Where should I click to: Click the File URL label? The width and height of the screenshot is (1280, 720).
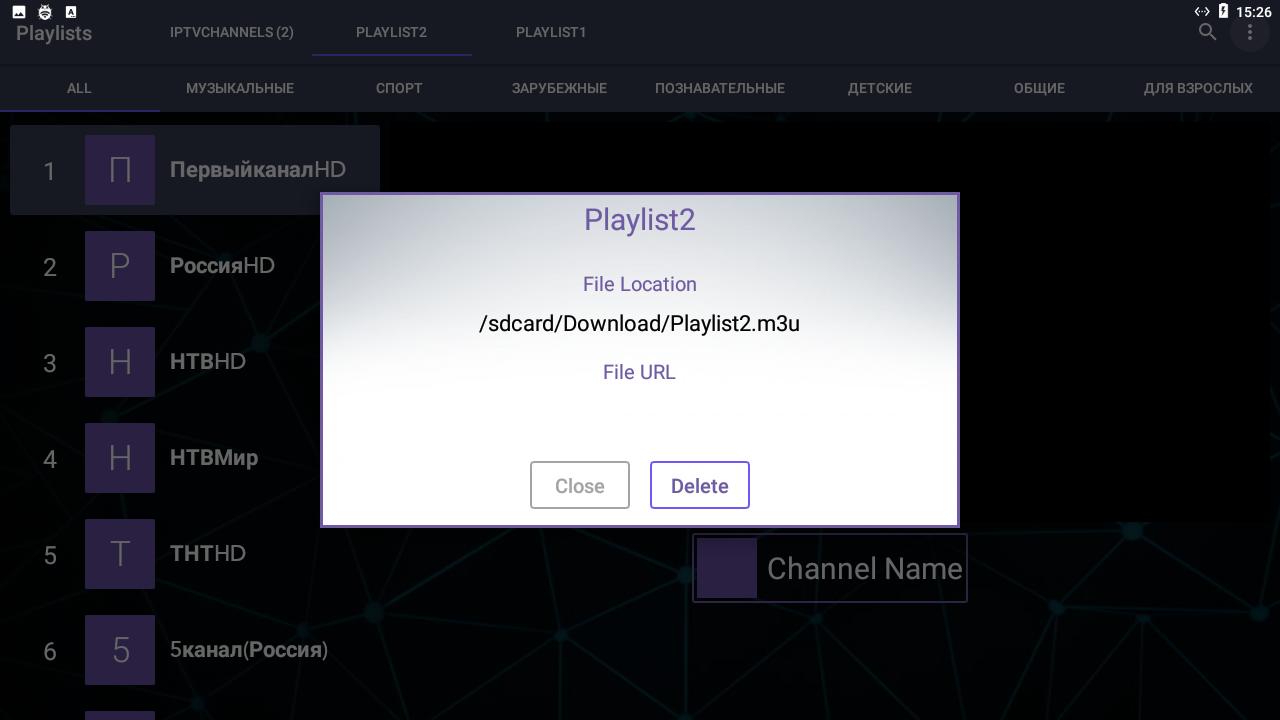coord(640,372)
